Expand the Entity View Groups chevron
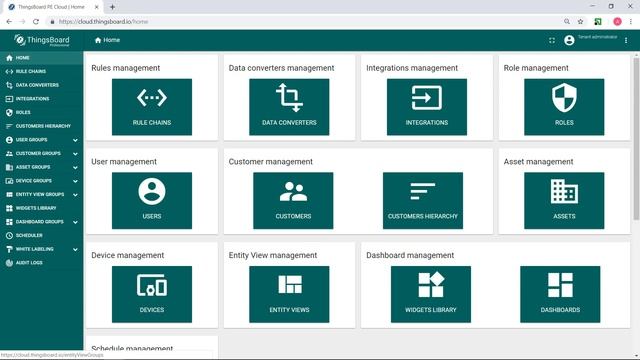 click(75, 195)
